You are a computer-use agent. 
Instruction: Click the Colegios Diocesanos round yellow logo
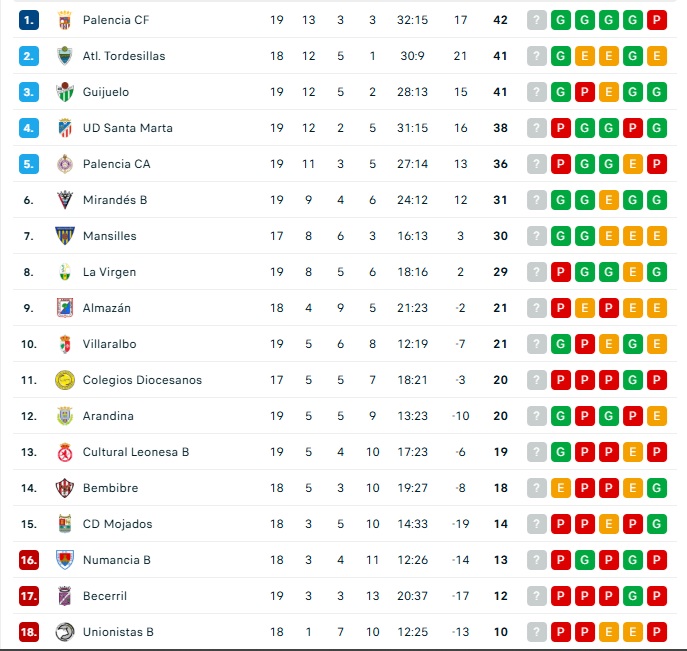(x=65, y=380)
